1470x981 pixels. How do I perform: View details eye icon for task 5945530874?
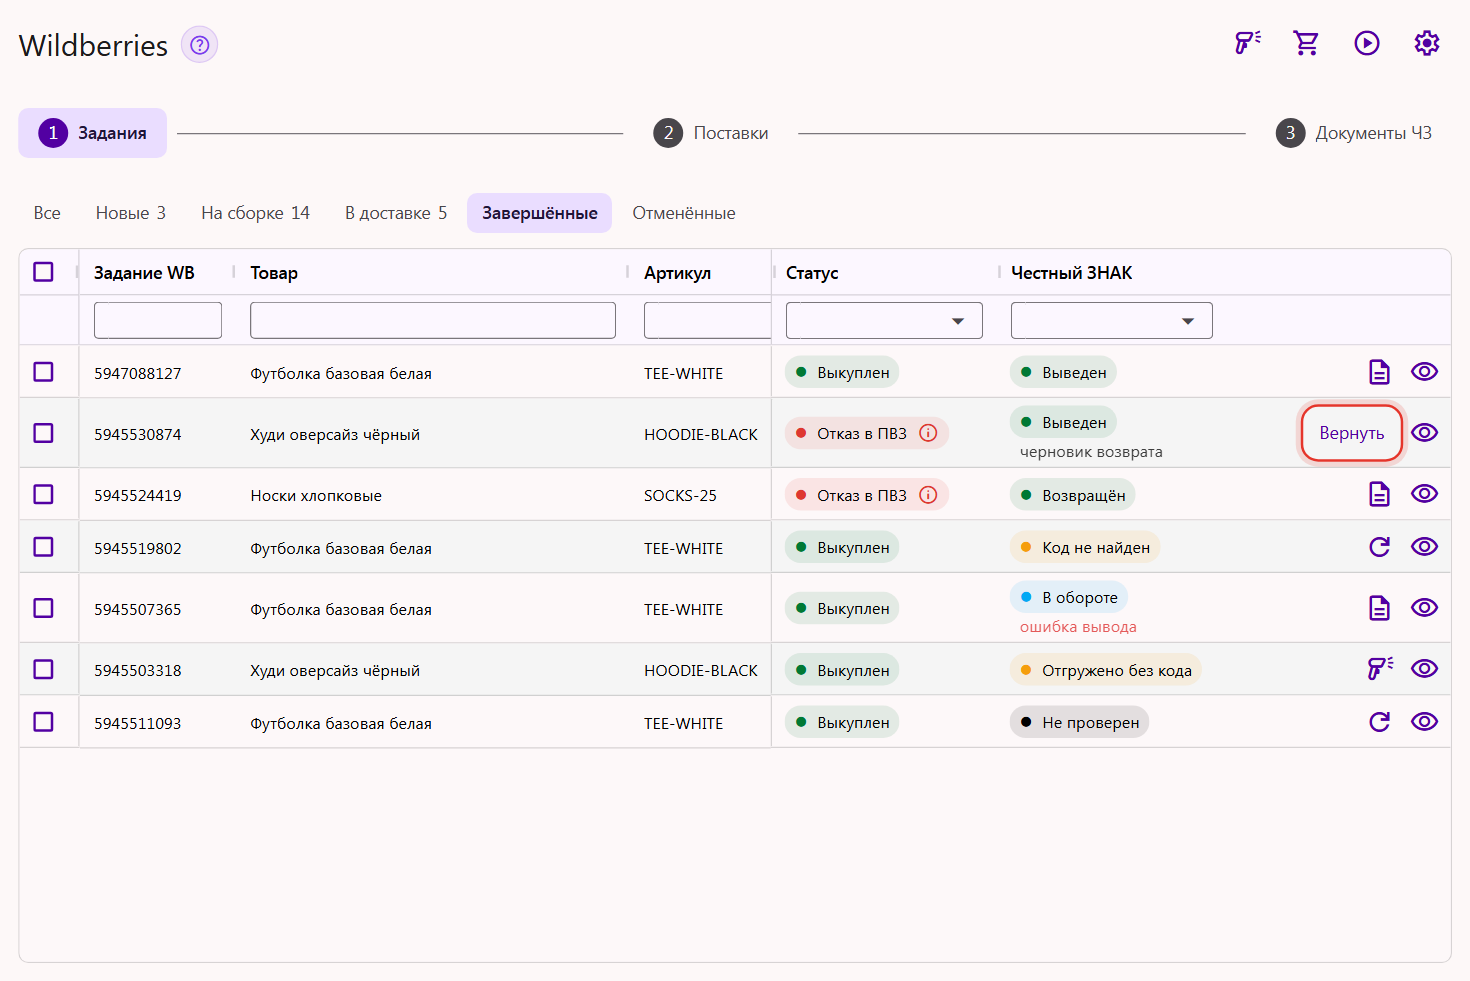(x=1424, y=433)
